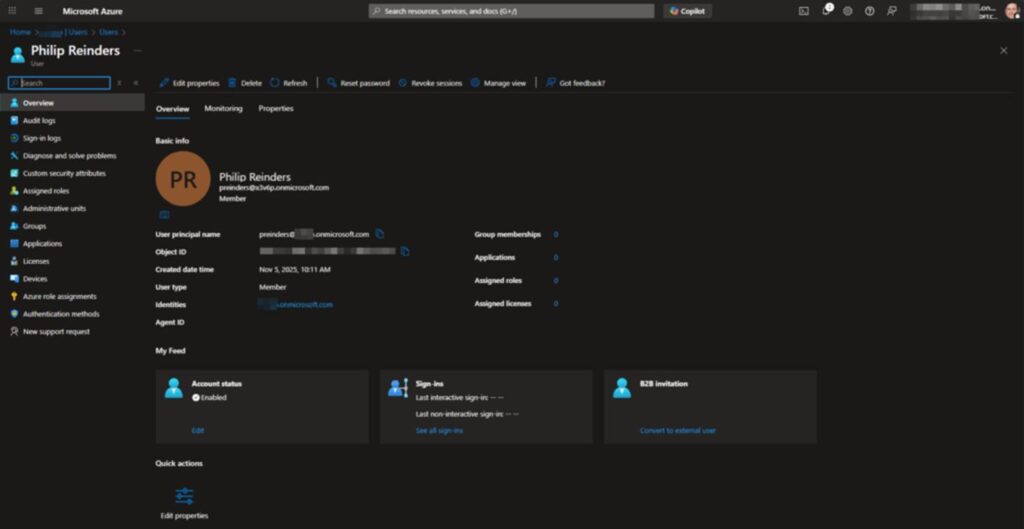Click Refresh in the toolbar
This screenshot has height=529, width=1024.
(289, 83)
